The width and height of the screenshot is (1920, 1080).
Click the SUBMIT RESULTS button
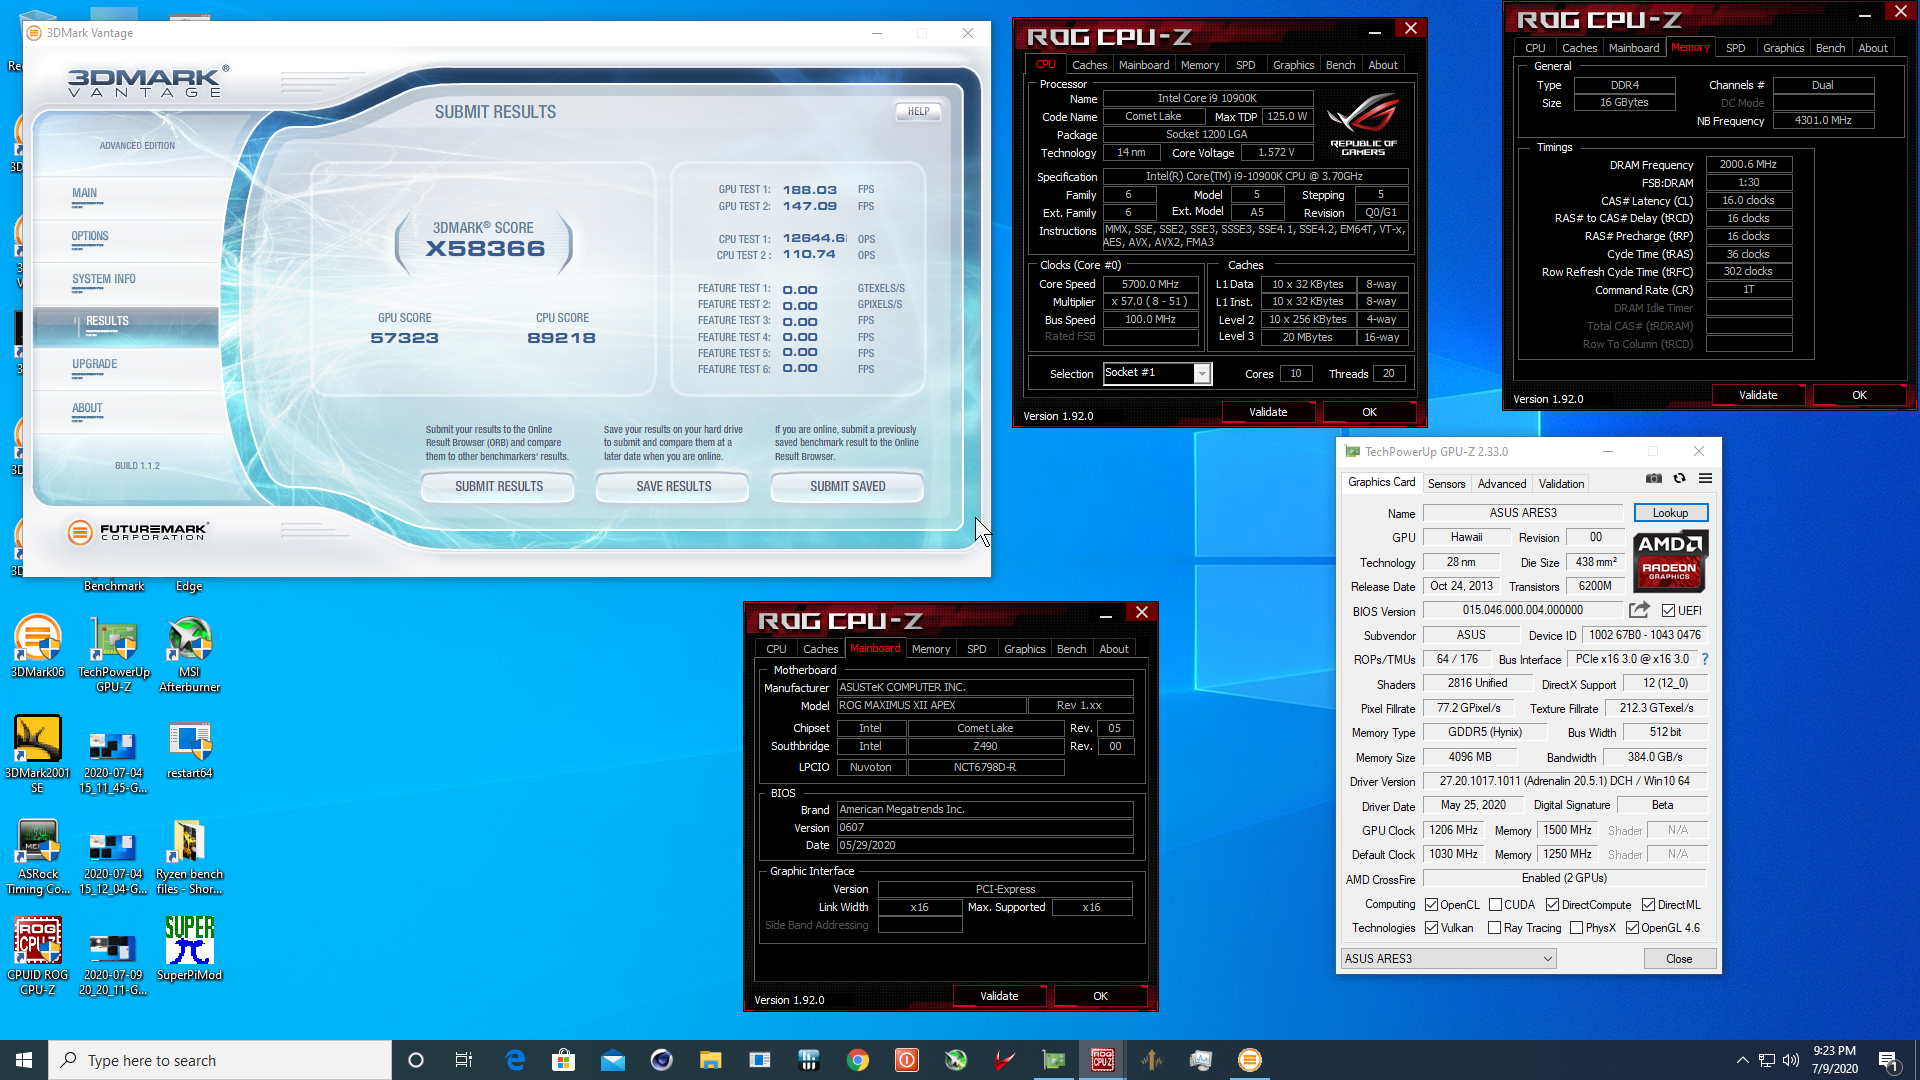[x=499, y=487]
